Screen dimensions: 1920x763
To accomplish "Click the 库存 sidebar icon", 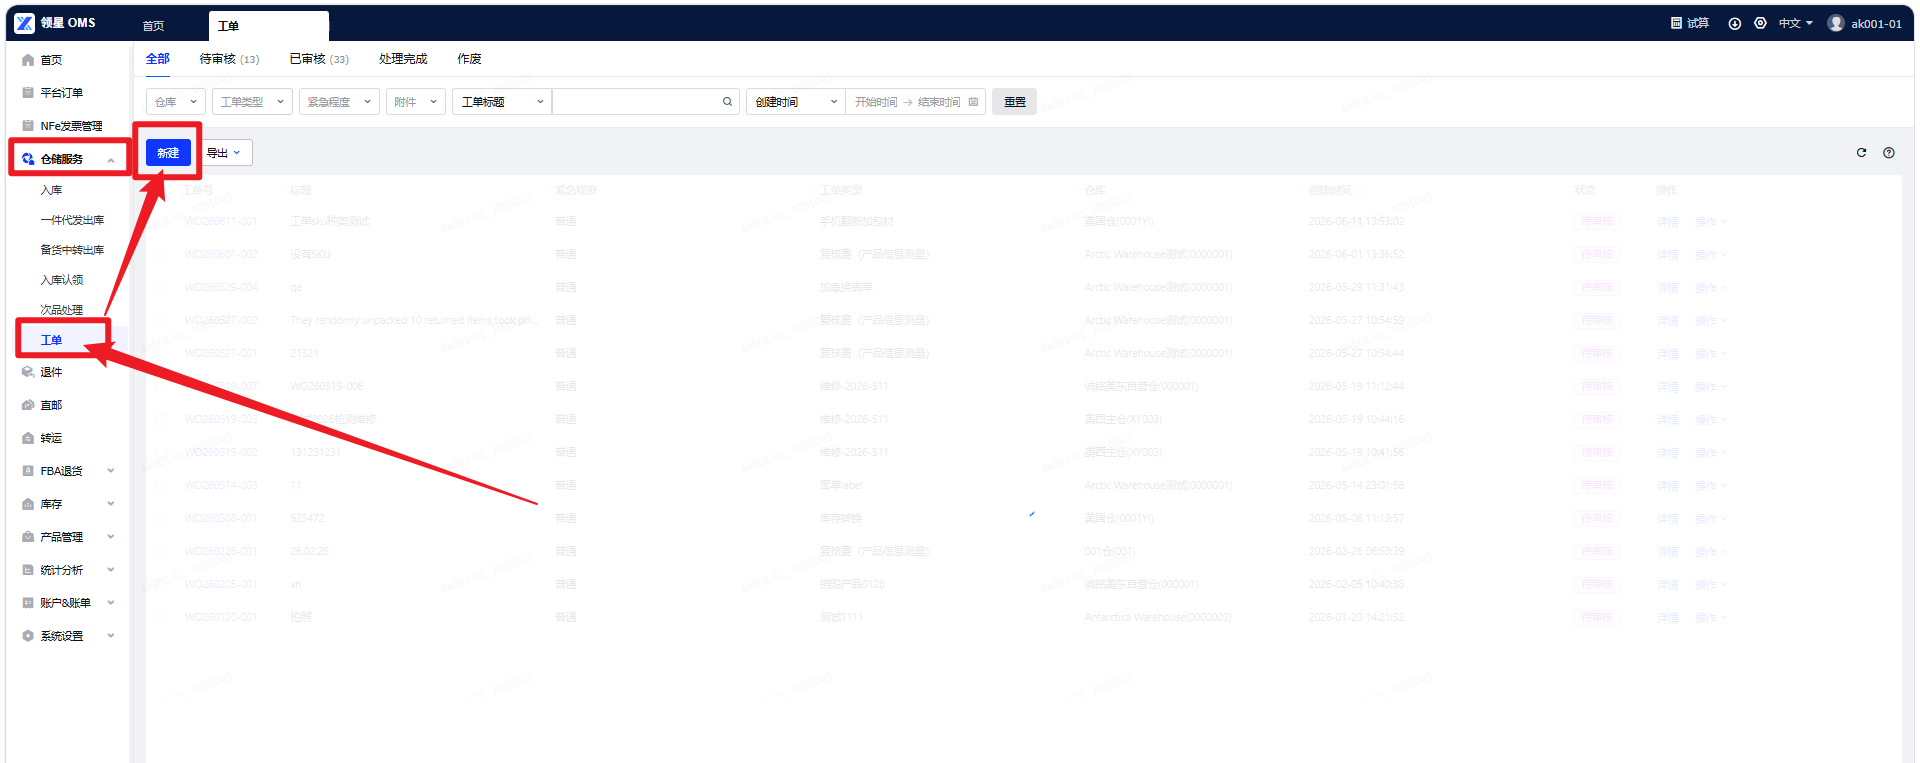I will tap(28, 504).
